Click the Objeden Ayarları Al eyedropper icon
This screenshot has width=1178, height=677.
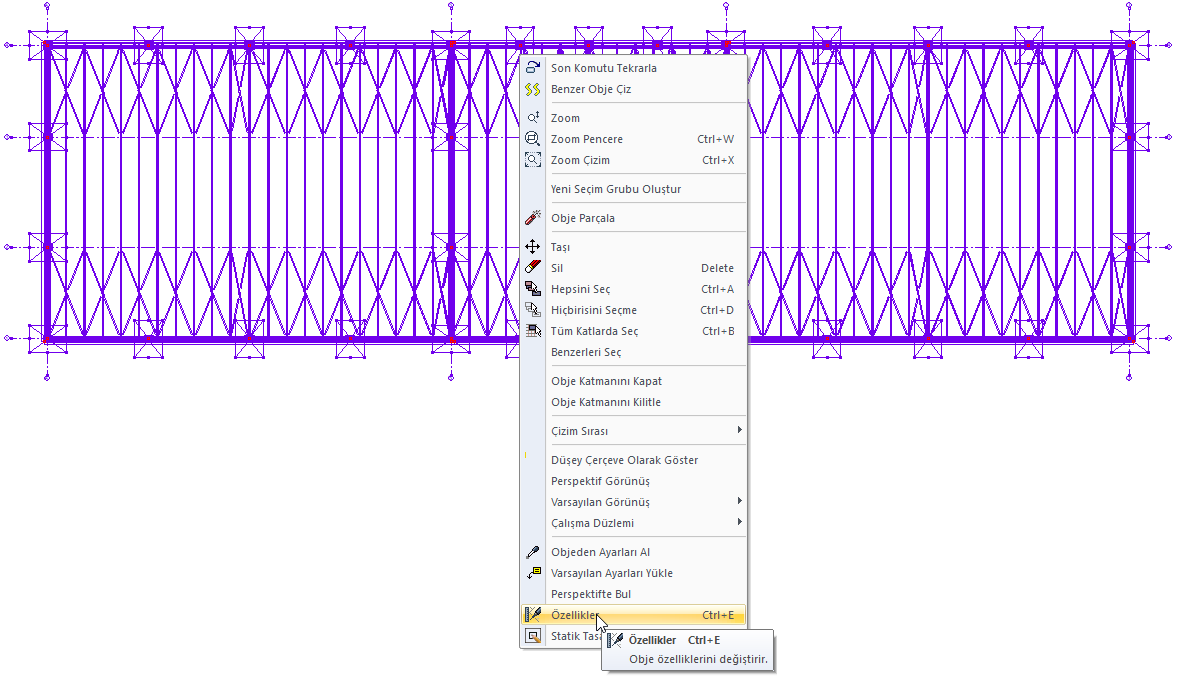coord(533,552)
